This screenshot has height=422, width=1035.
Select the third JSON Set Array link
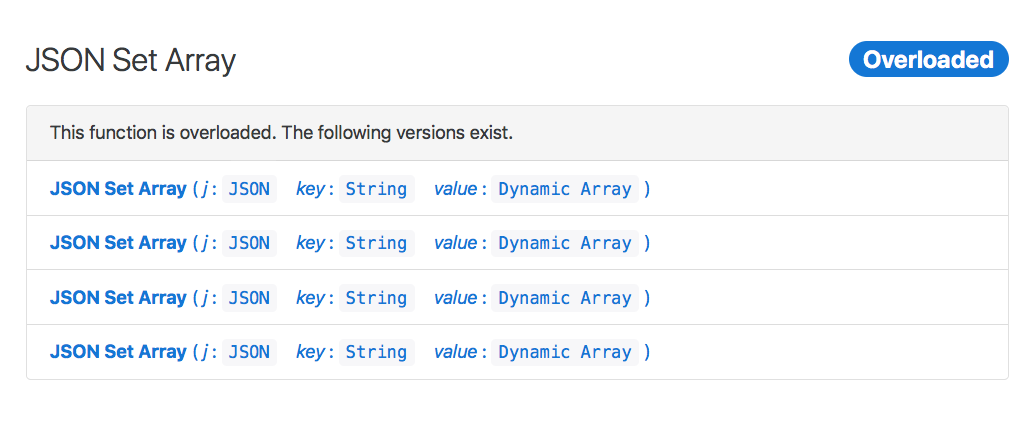coord(118,298)
